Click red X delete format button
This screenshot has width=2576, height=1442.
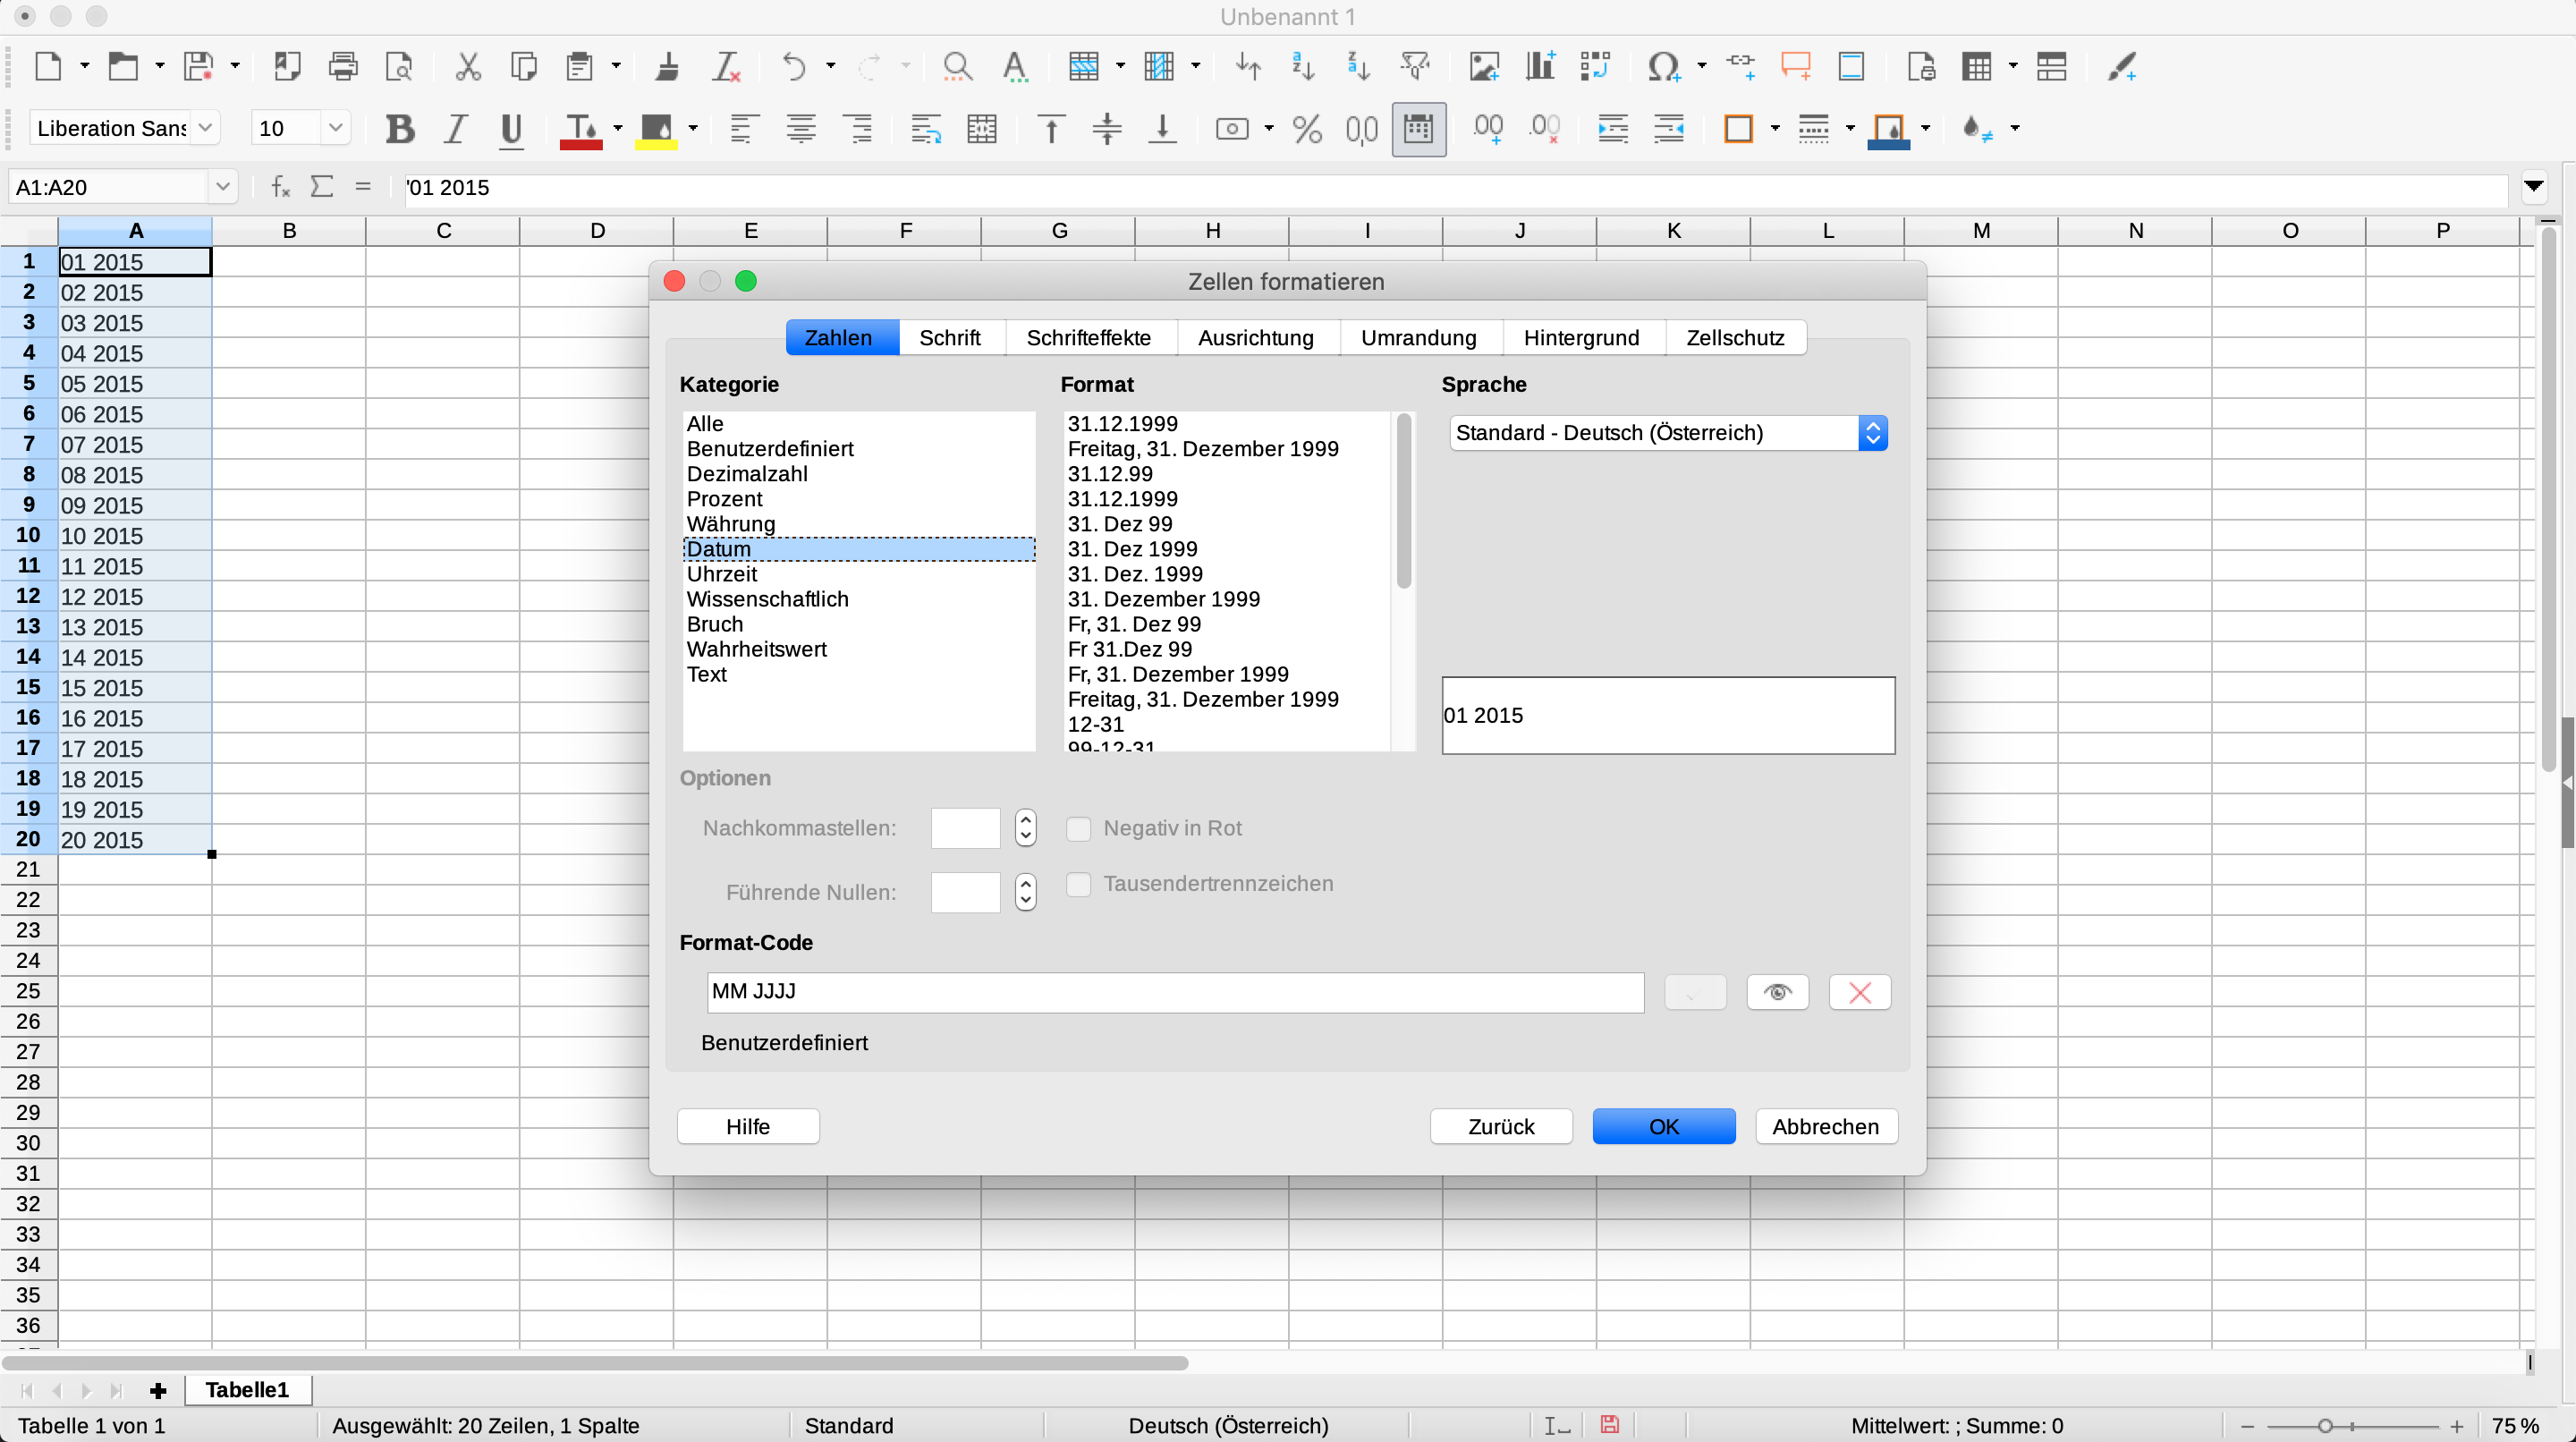click(1859, 992)
